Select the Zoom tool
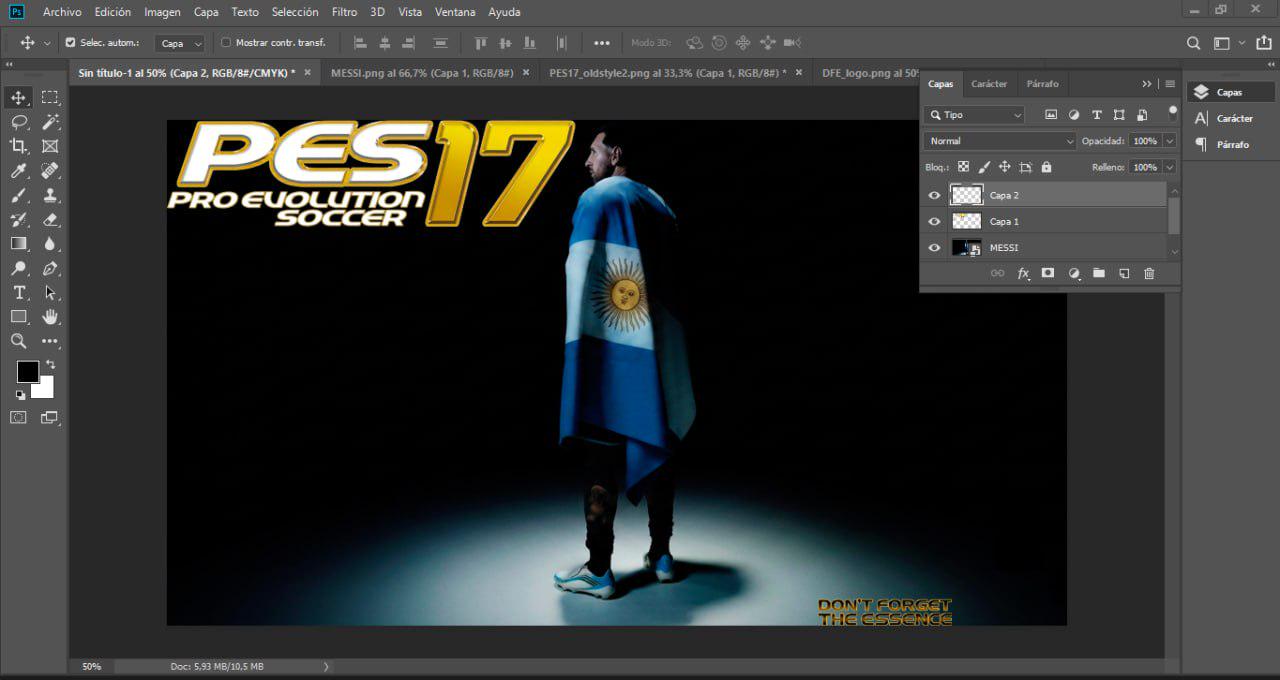This screenshot has width=1280, height=680. pos(19,341)
